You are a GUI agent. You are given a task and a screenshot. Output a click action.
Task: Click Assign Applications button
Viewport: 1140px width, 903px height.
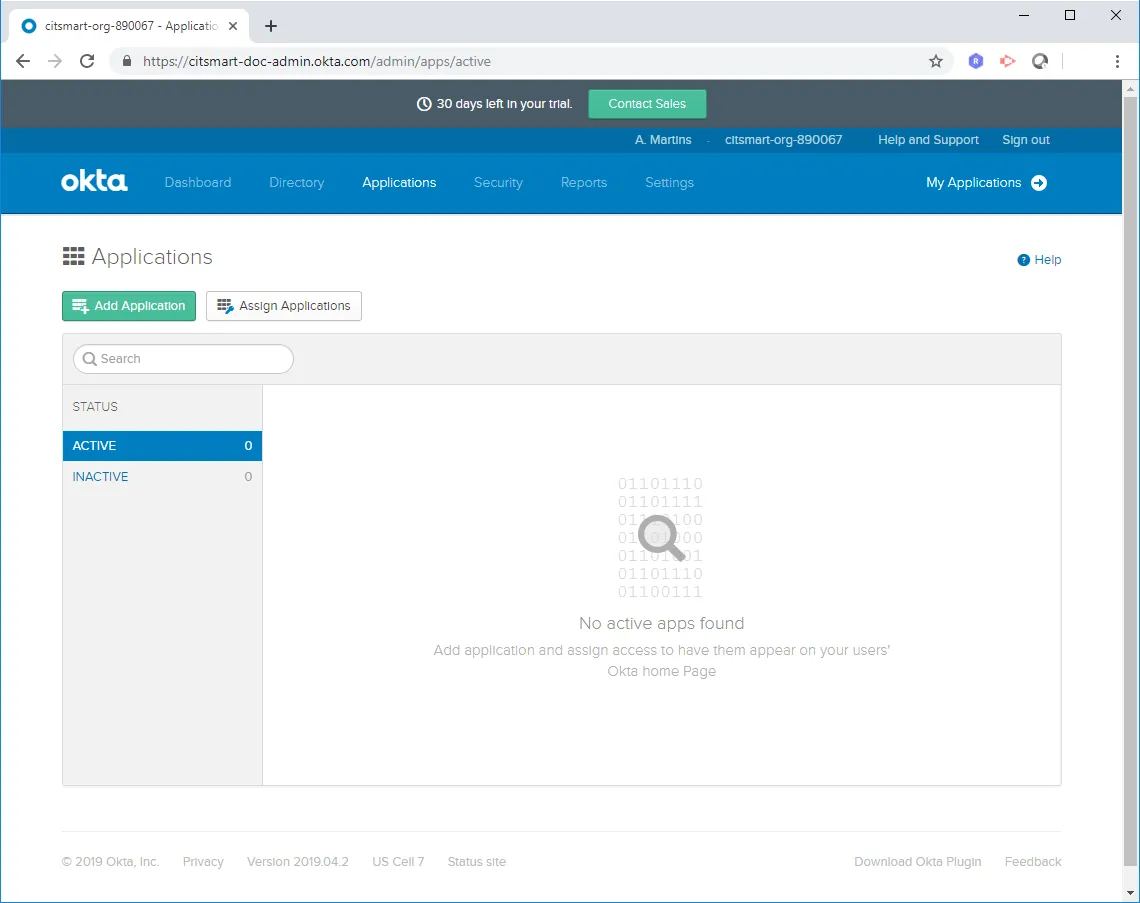[284, 306]
